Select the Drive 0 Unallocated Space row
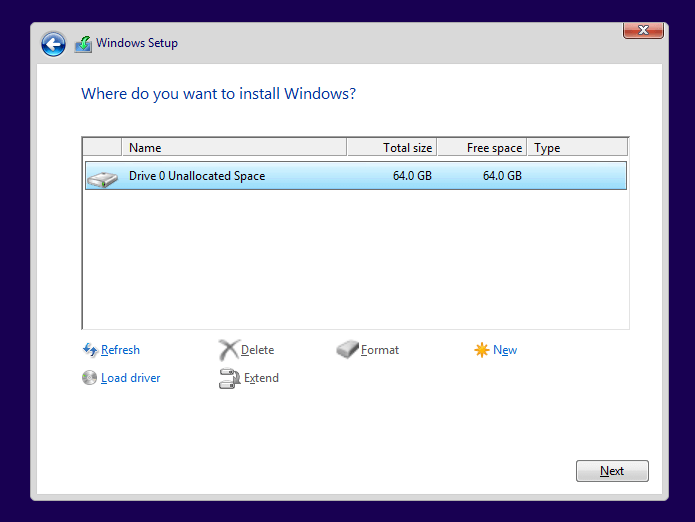Screen dimensions: 695x522 point(355,176)
